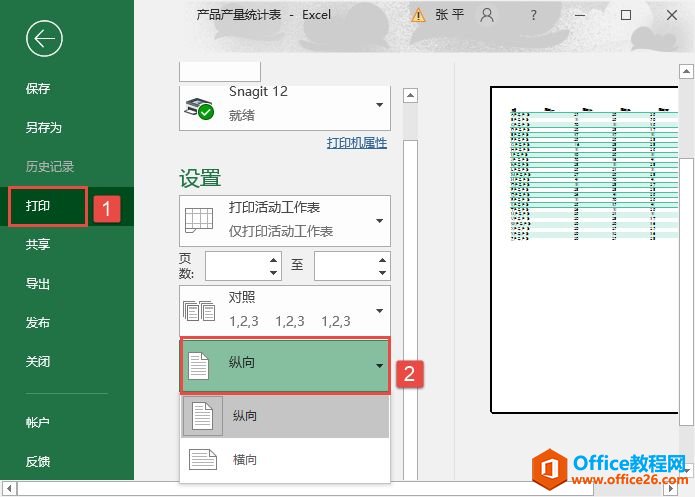The width and height of the screenshot is (695, 497).
Task: Open the 导出 sidebar item
Action: click(38, 284)
